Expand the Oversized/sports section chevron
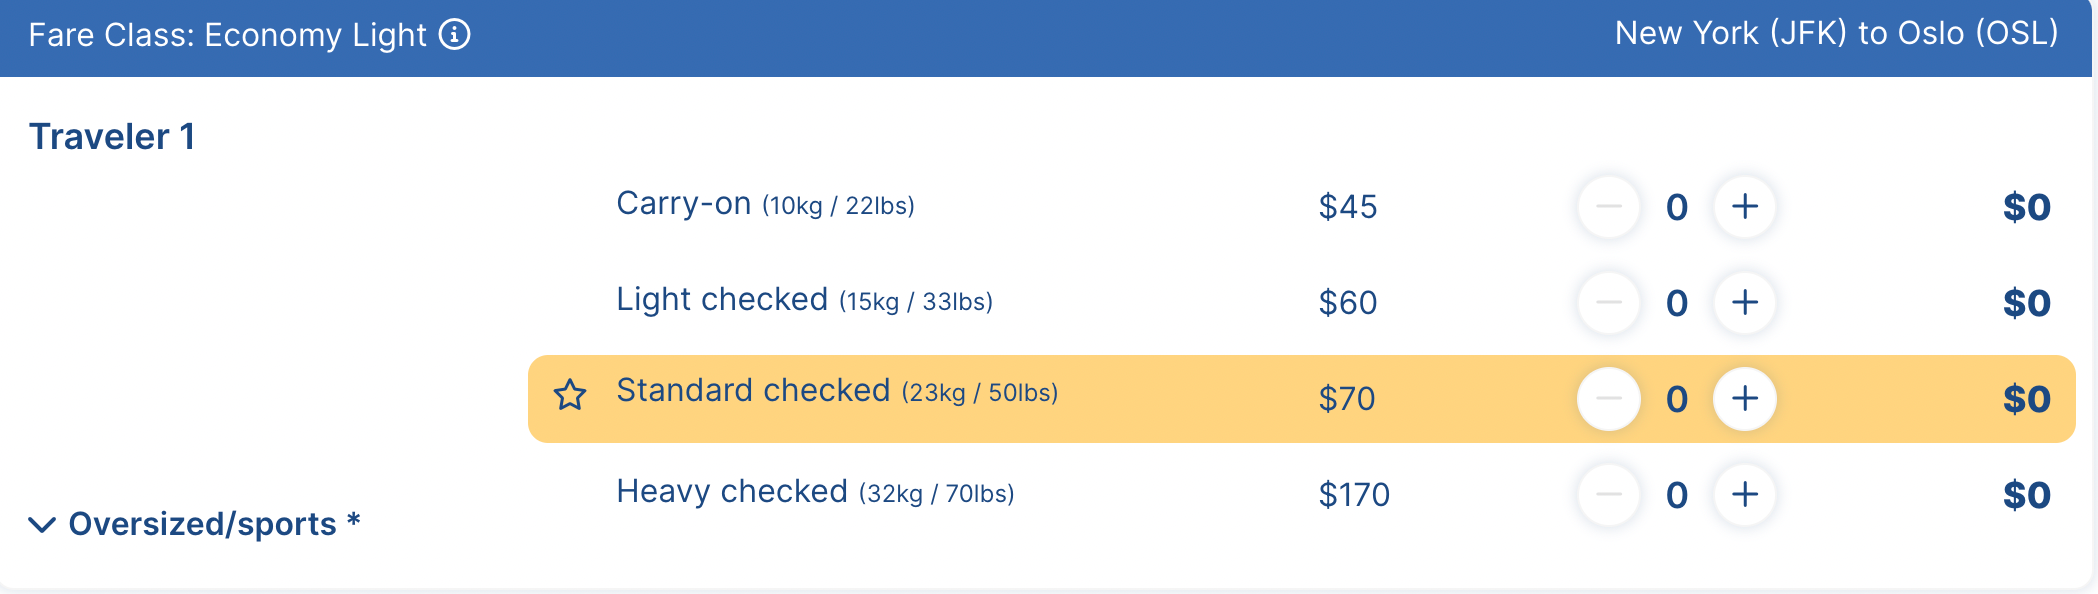Screen dimensions: 2098x594 42,525
